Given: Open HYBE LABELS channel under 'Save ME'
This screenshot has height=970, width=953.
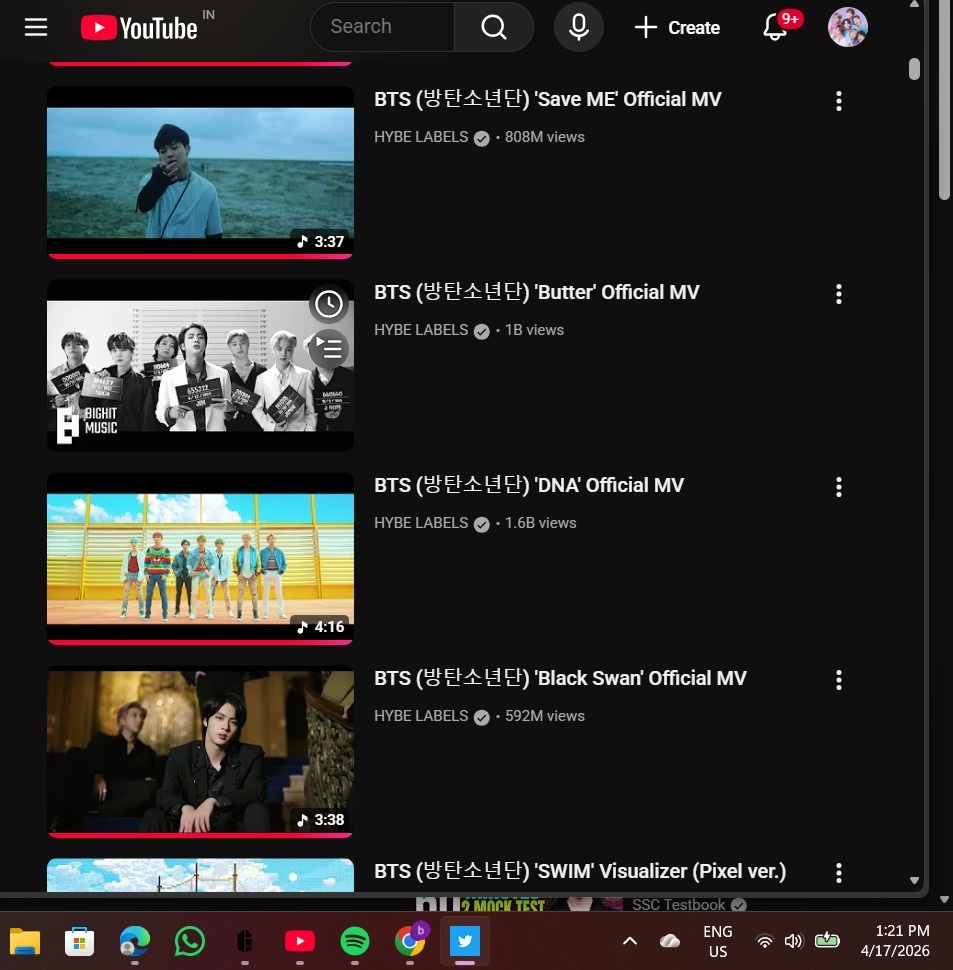Looking at the screenshot, I should point(421,137).
